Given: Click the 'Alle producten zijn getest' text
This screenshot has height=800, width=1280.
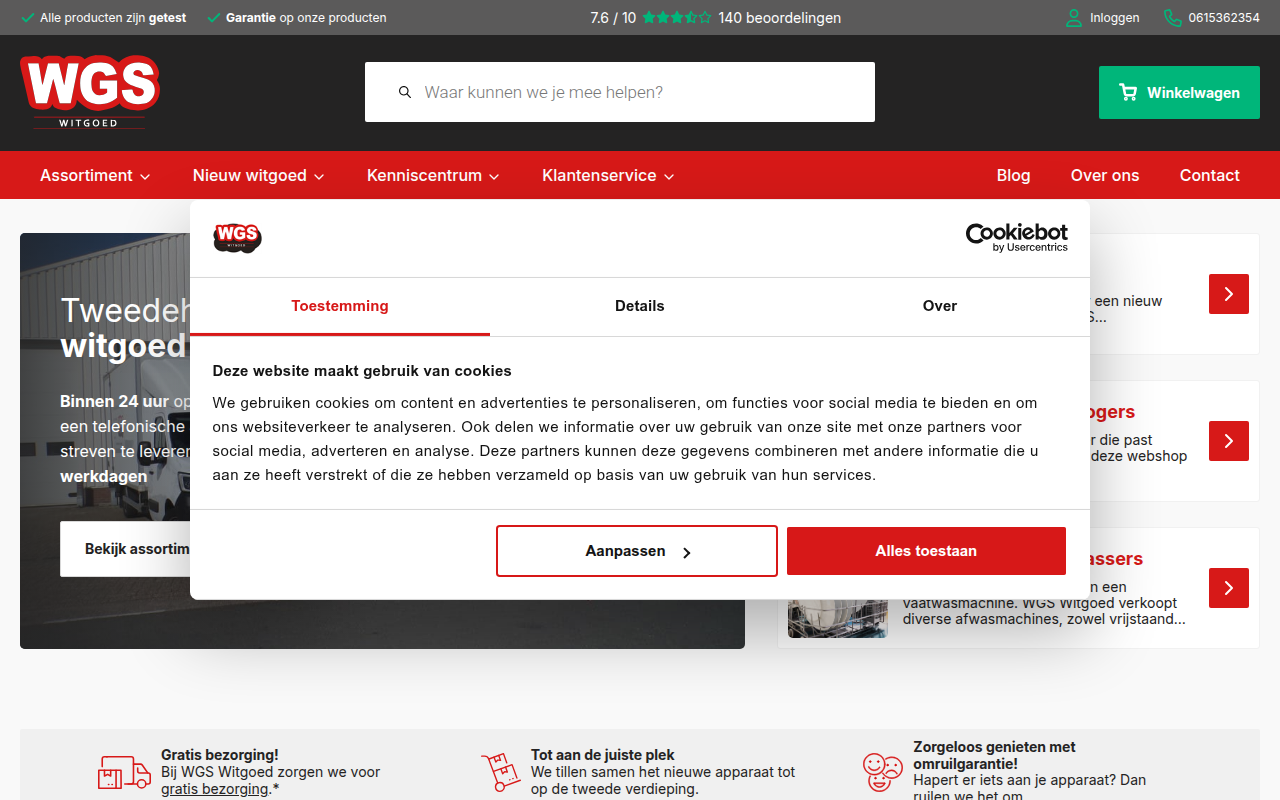Looking at the screenshot, I should (x=113, y=18).
